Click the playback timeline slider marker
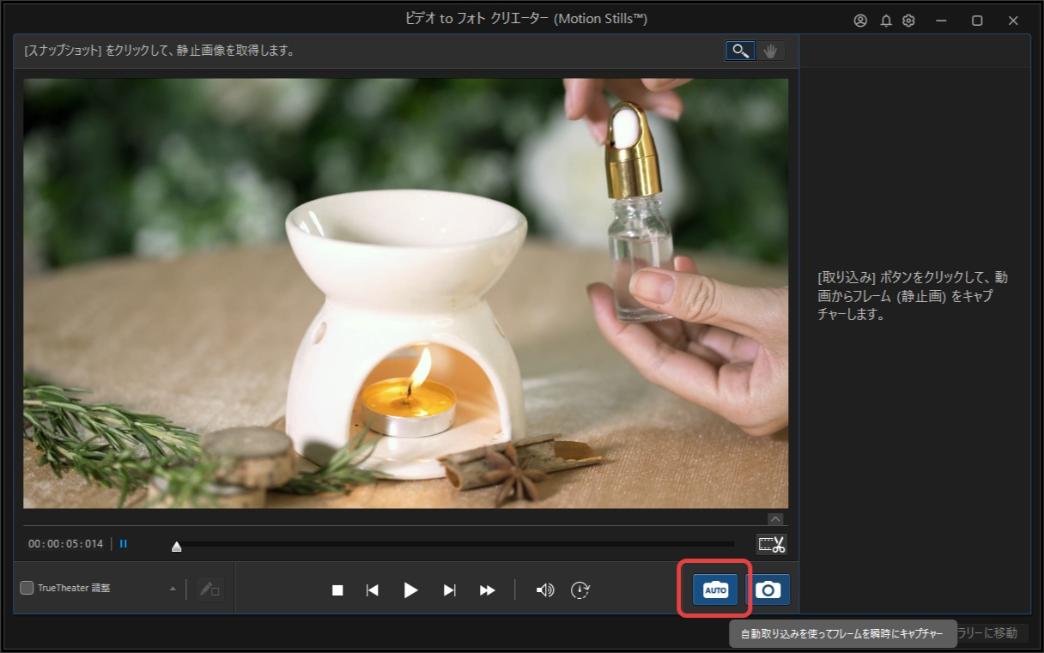Screen dimensions: 1044x653 [x=176, y=545]
